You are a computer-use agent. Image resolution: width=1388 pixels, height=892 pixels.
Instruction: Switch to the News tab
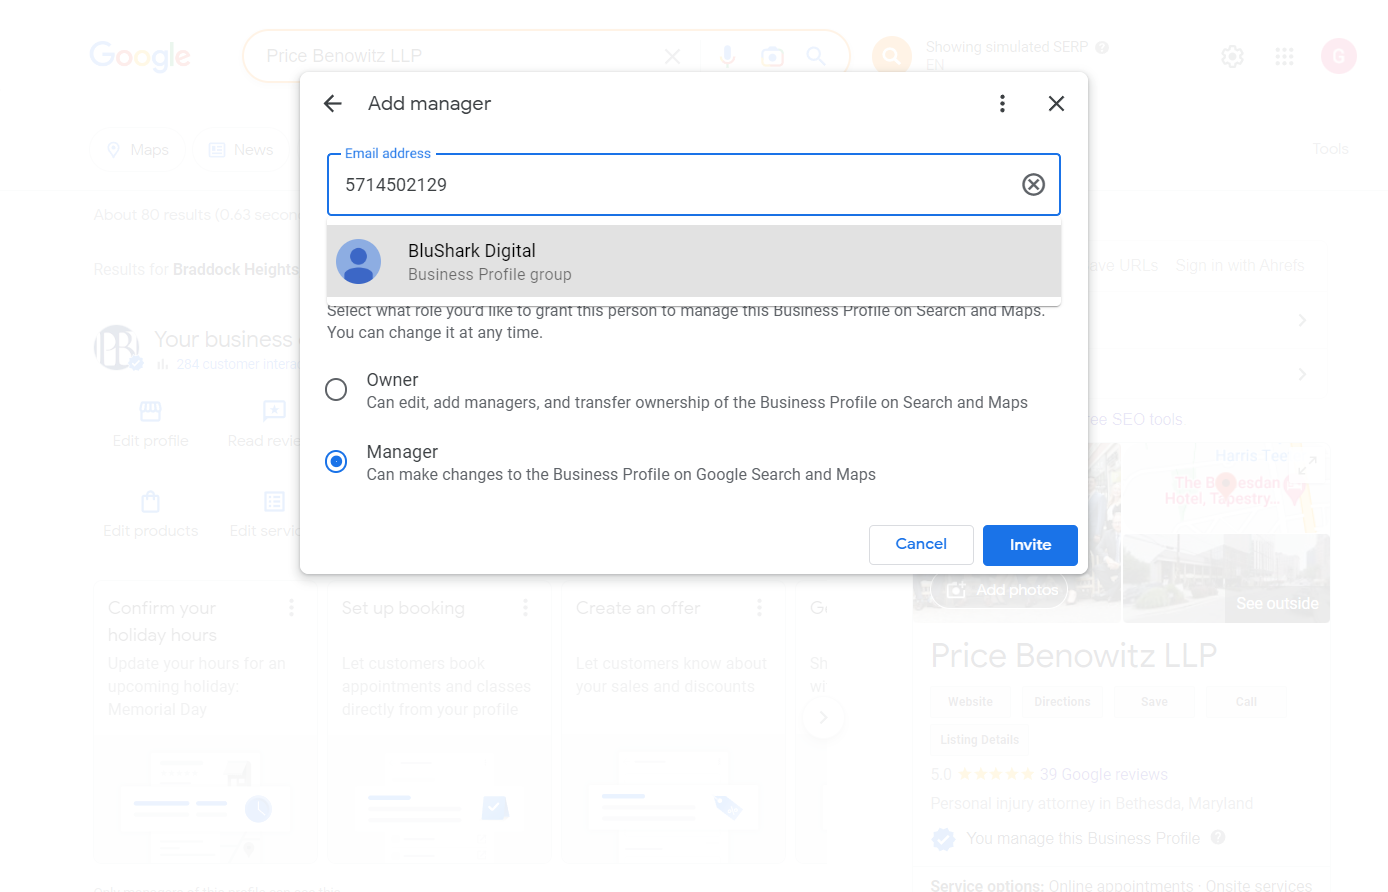tap(241, 150)
